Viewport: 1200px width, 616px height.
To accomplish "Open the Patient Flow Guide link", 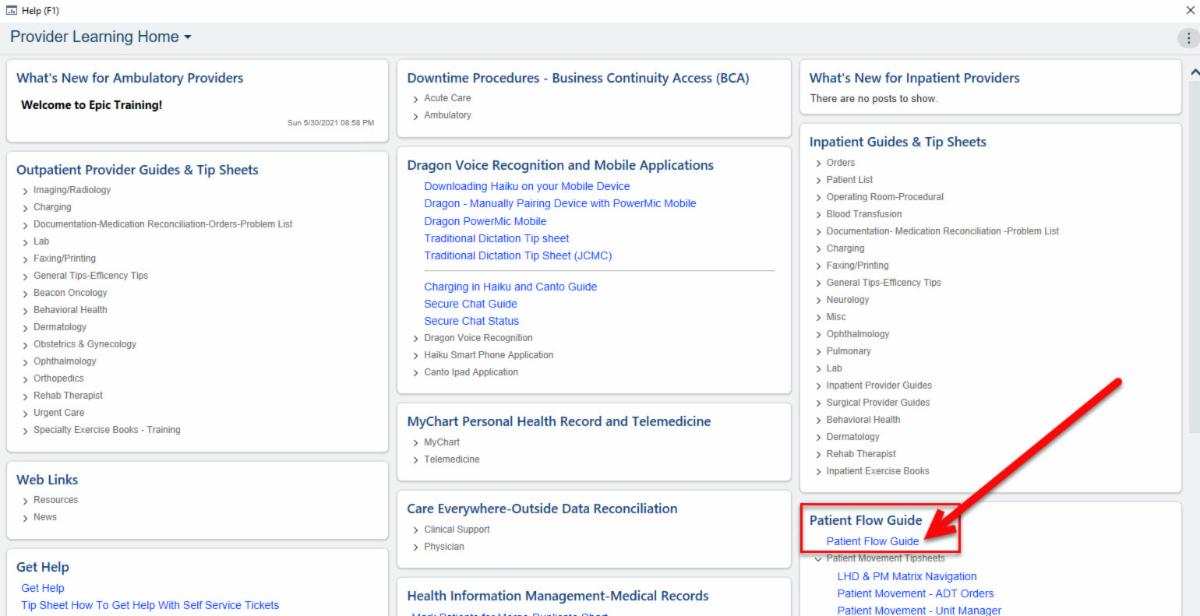I will (x=872, y=541).
